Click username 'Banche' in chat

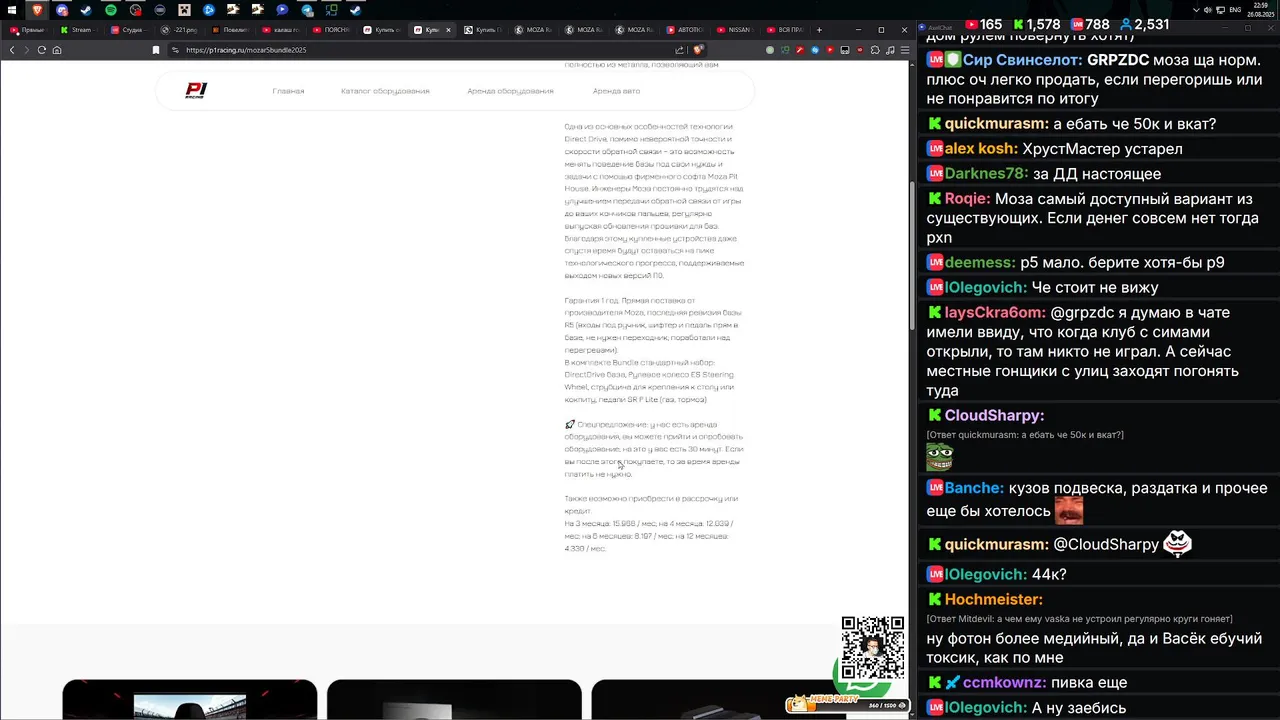coord(974,488)
